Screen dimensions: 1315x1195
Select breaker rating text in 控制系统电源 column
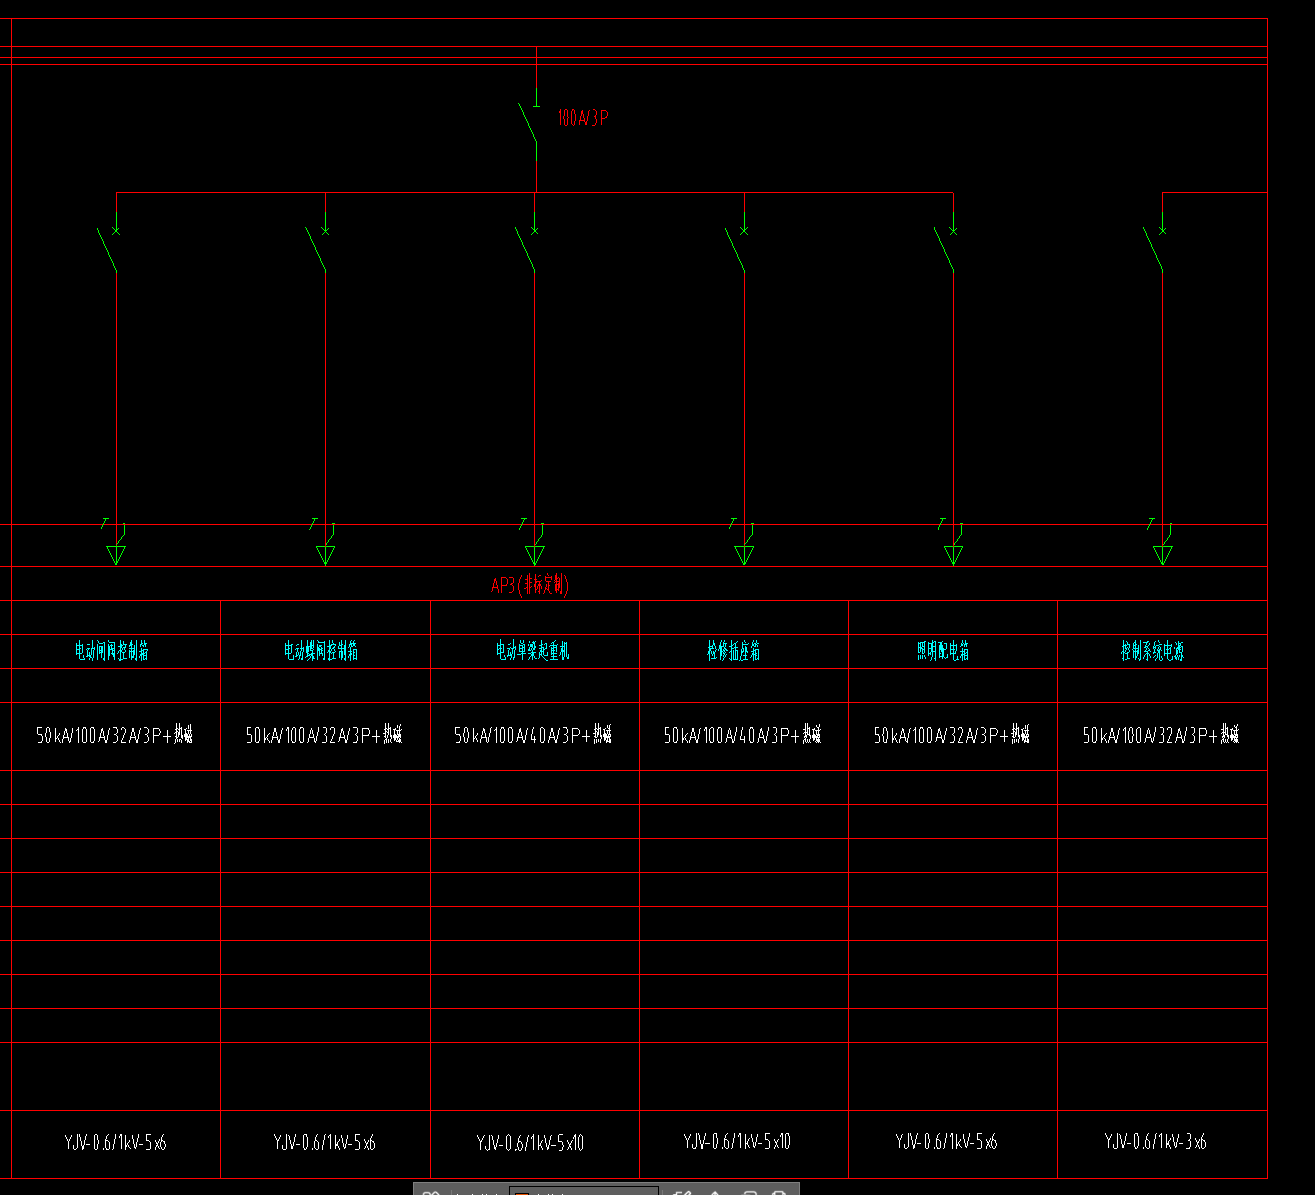1161,735
